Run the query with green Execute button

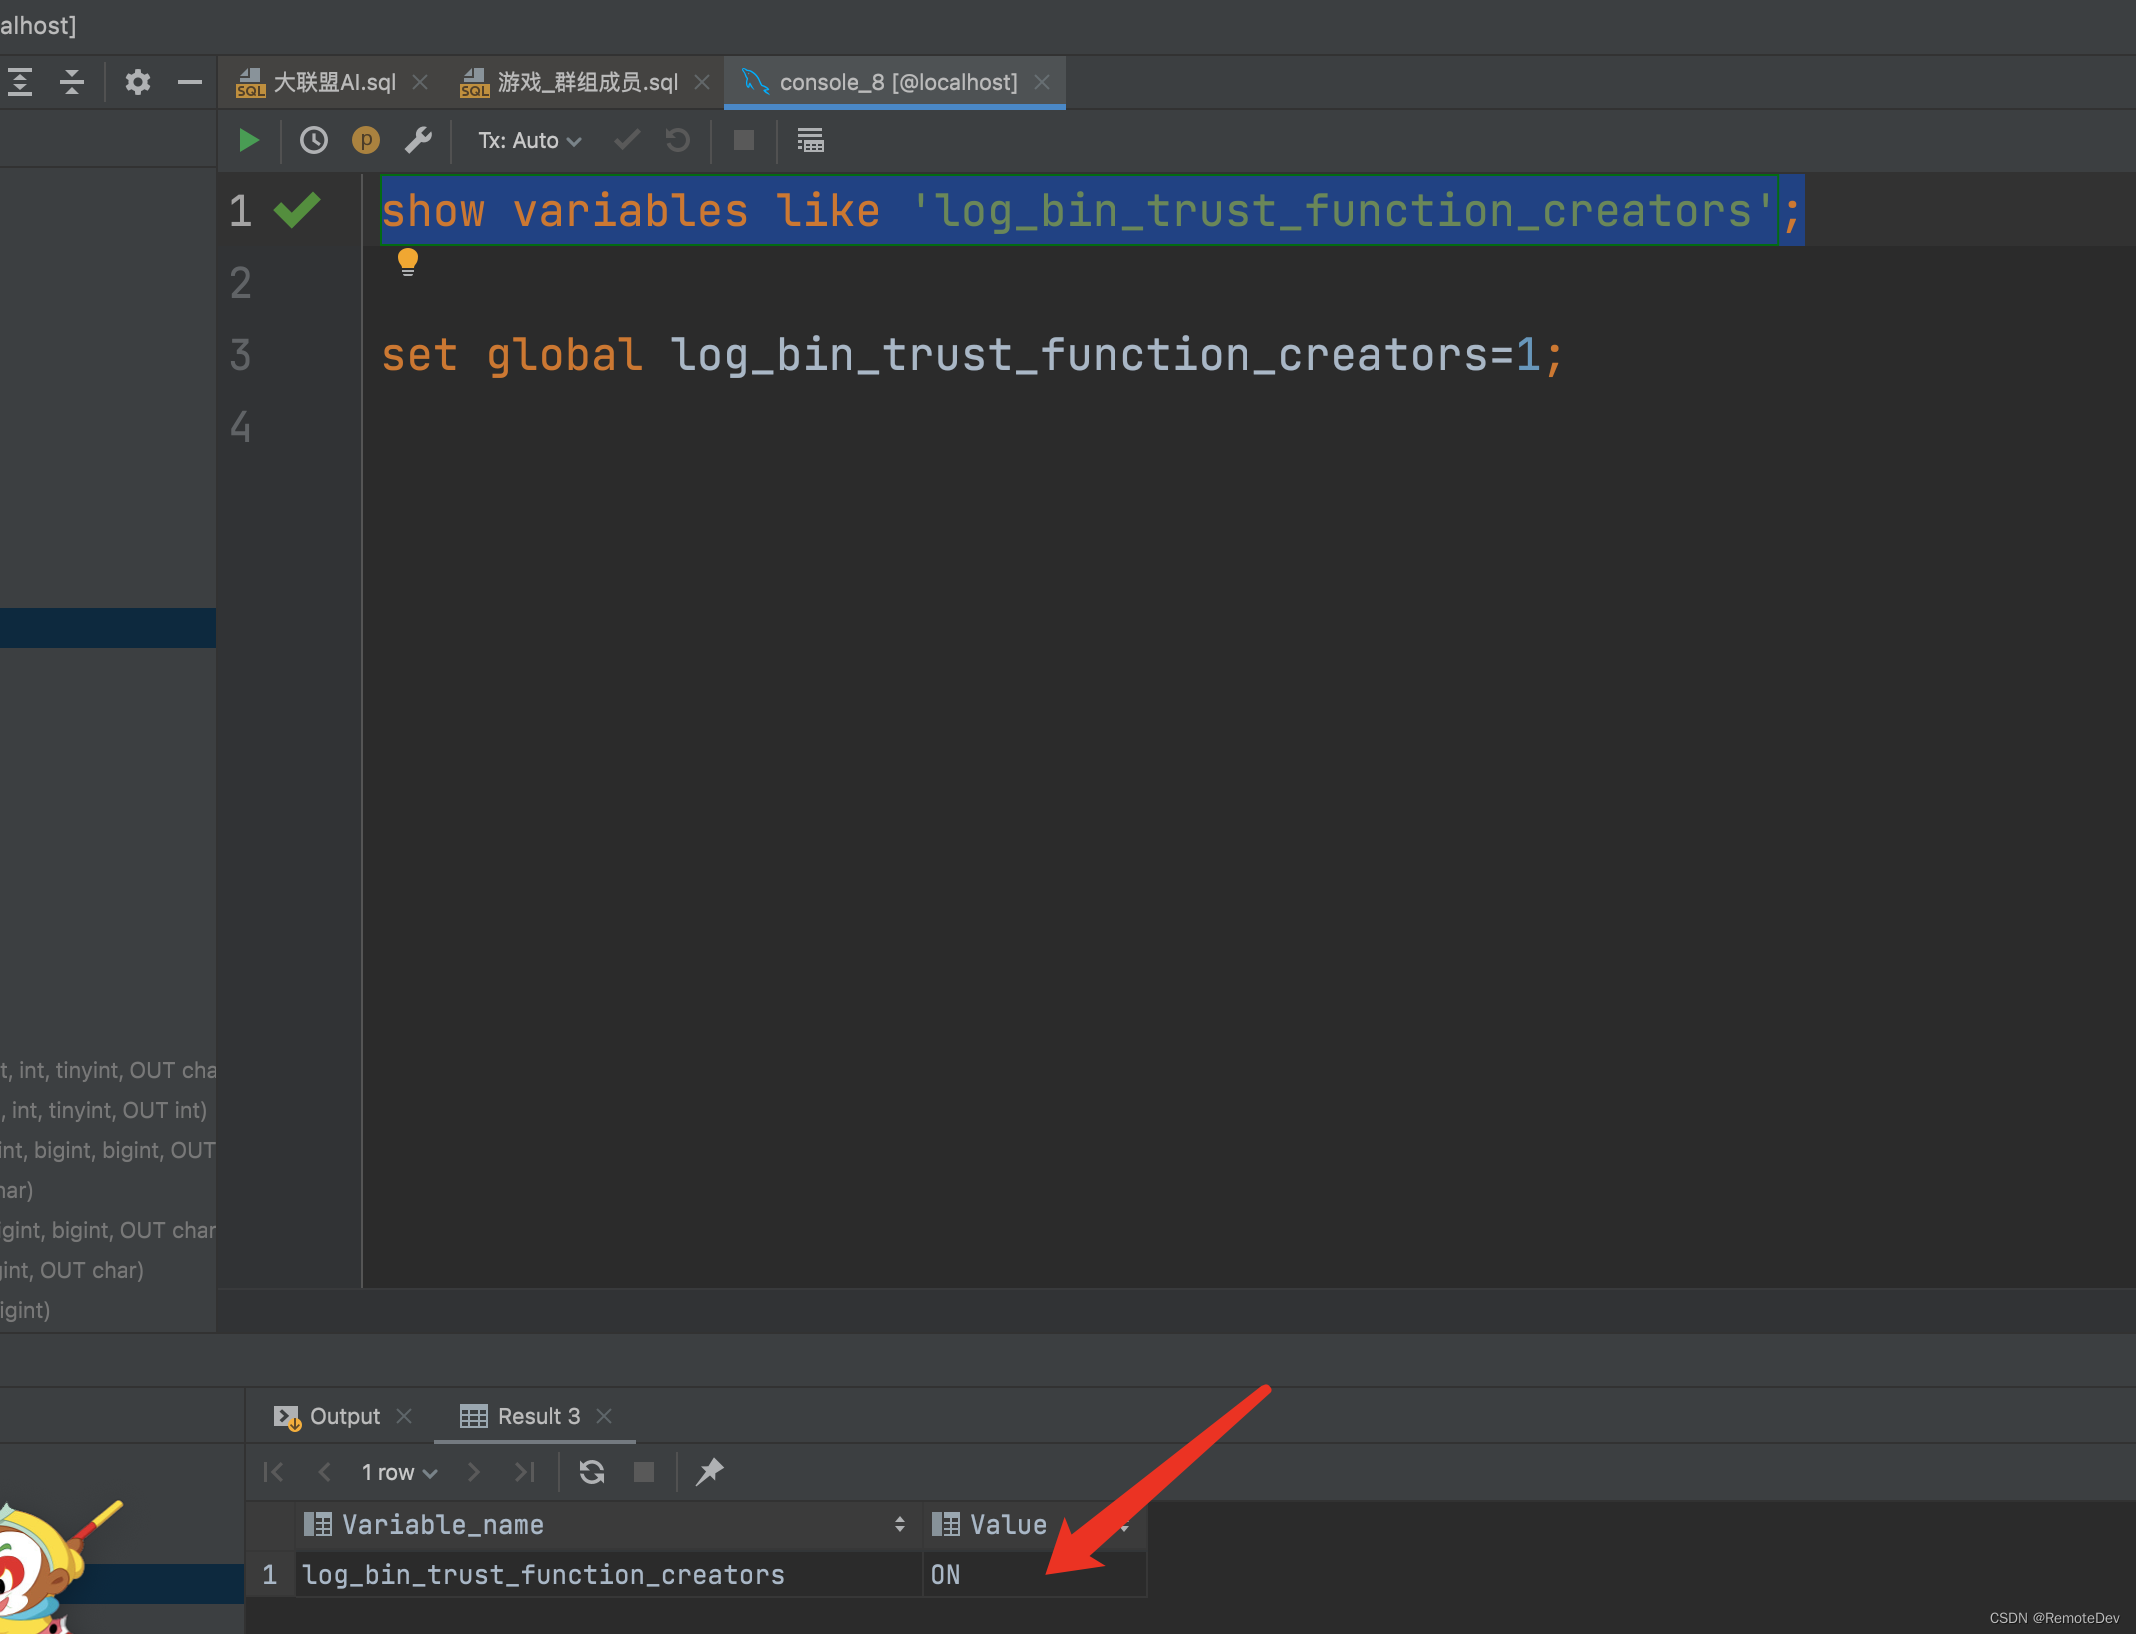coord(249,141)
